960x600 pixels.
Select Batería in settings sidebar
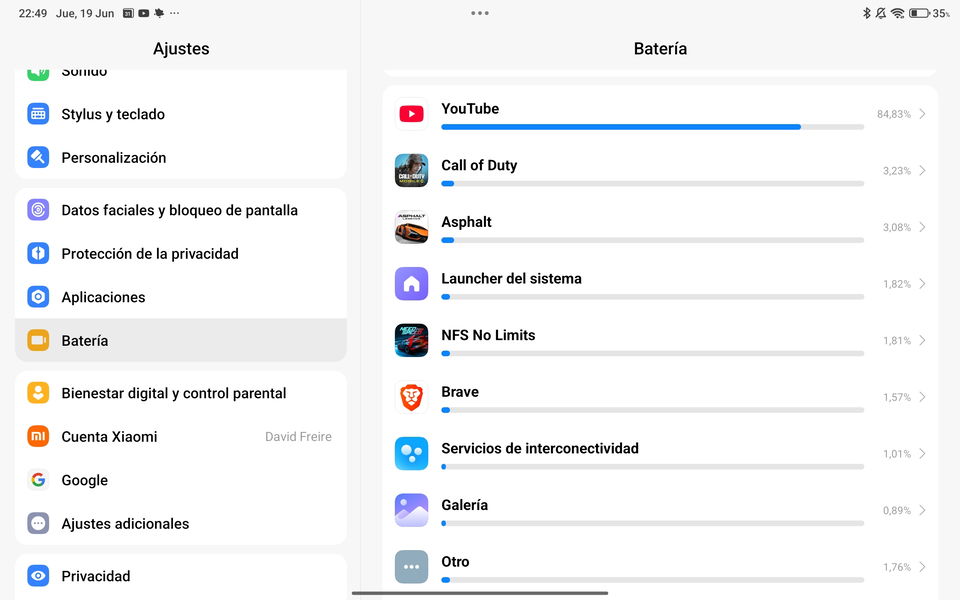[x=181, y=340]
